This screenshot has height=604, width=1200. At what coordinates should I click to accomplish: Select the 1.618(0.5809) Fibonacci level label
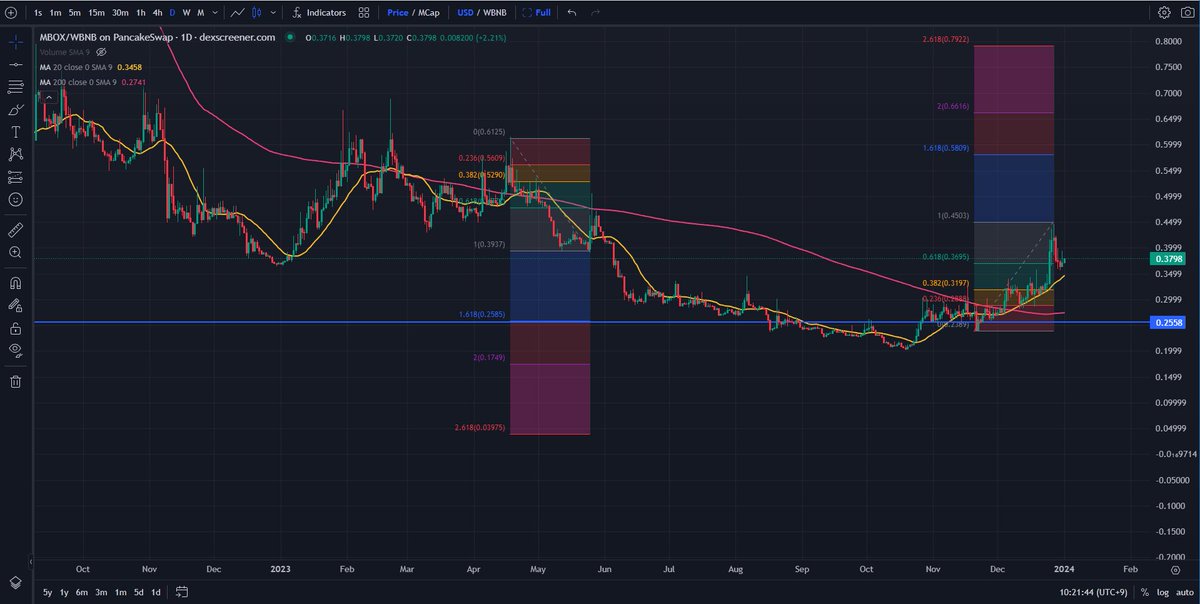coord(945,148)
